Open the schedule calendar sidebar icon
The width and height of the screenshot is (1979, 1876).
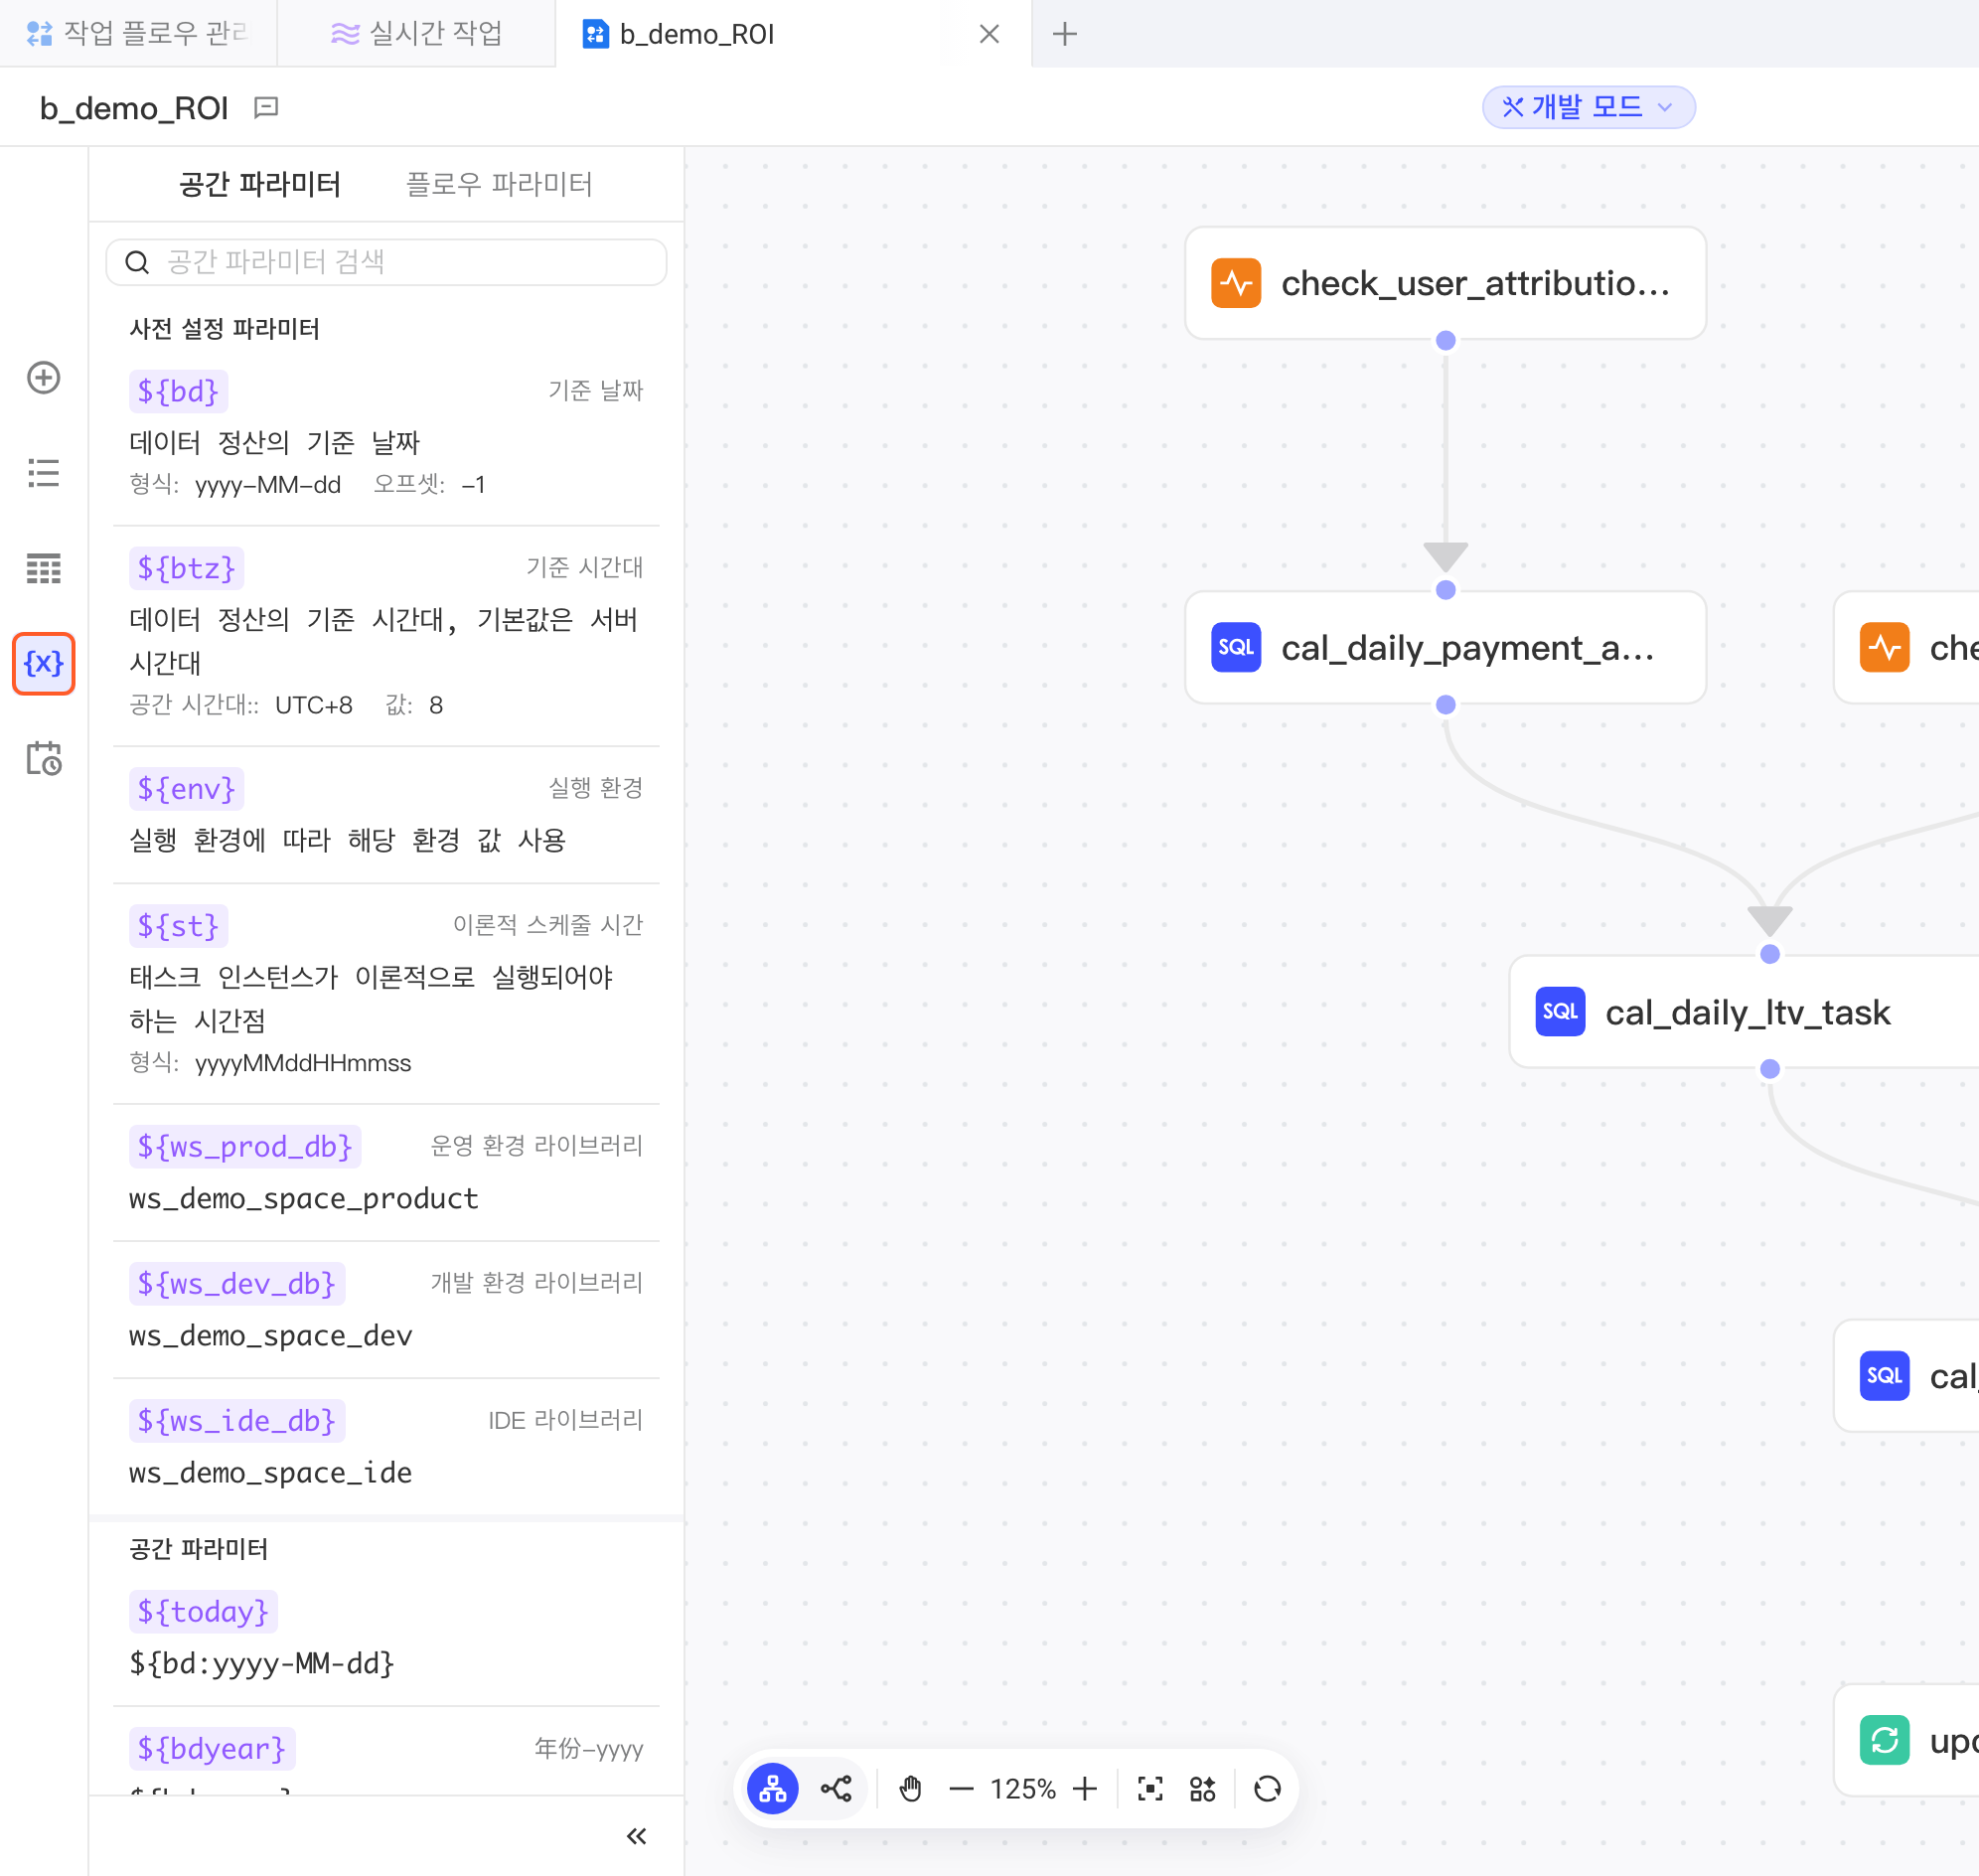coord(43,758)
